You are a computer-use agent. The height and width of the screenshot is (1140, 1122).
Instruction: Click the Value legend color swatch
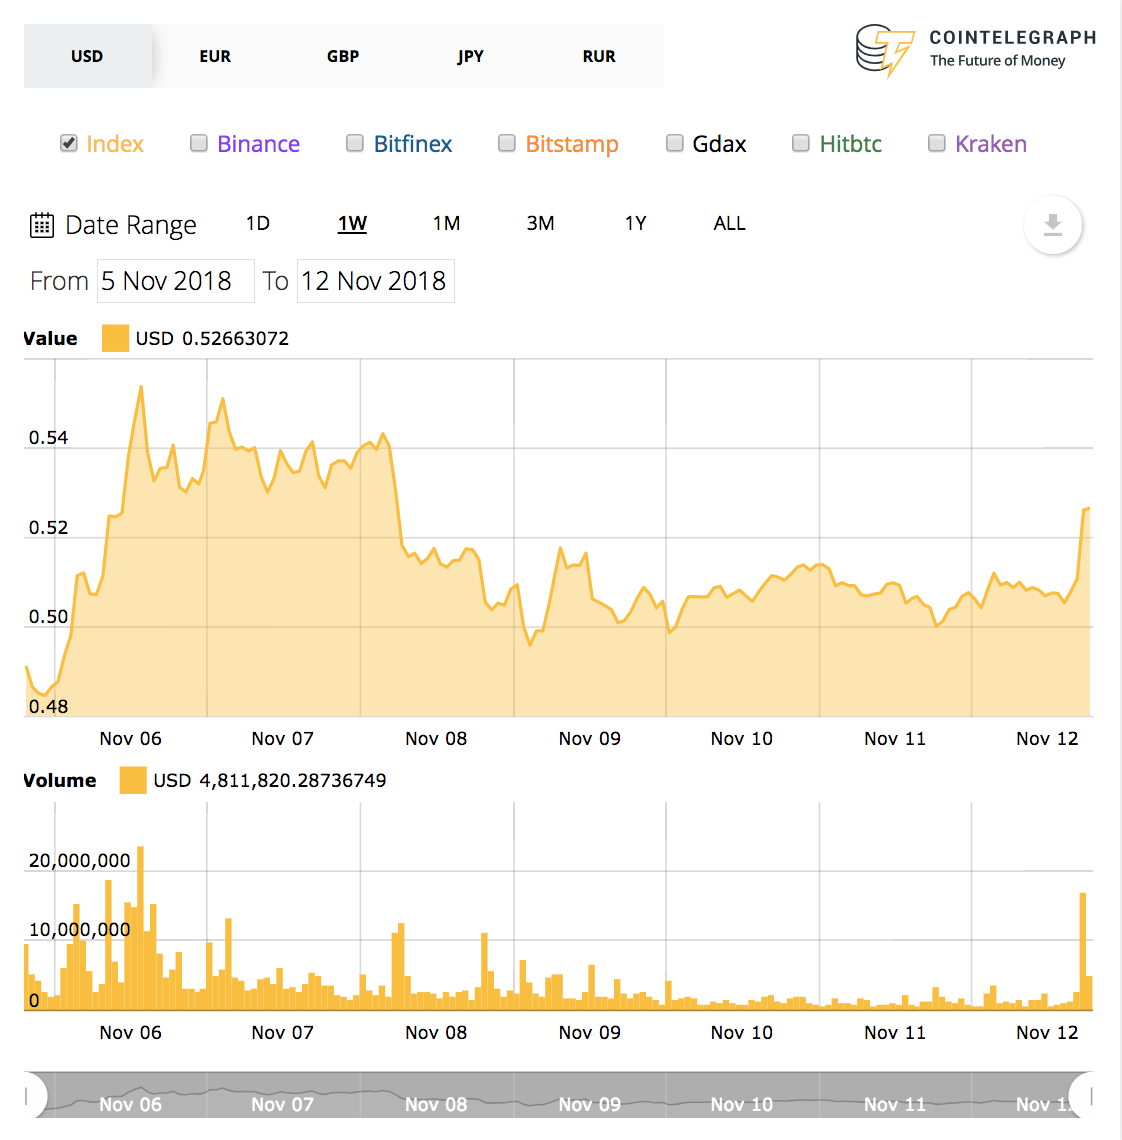[x=115, y=338]
